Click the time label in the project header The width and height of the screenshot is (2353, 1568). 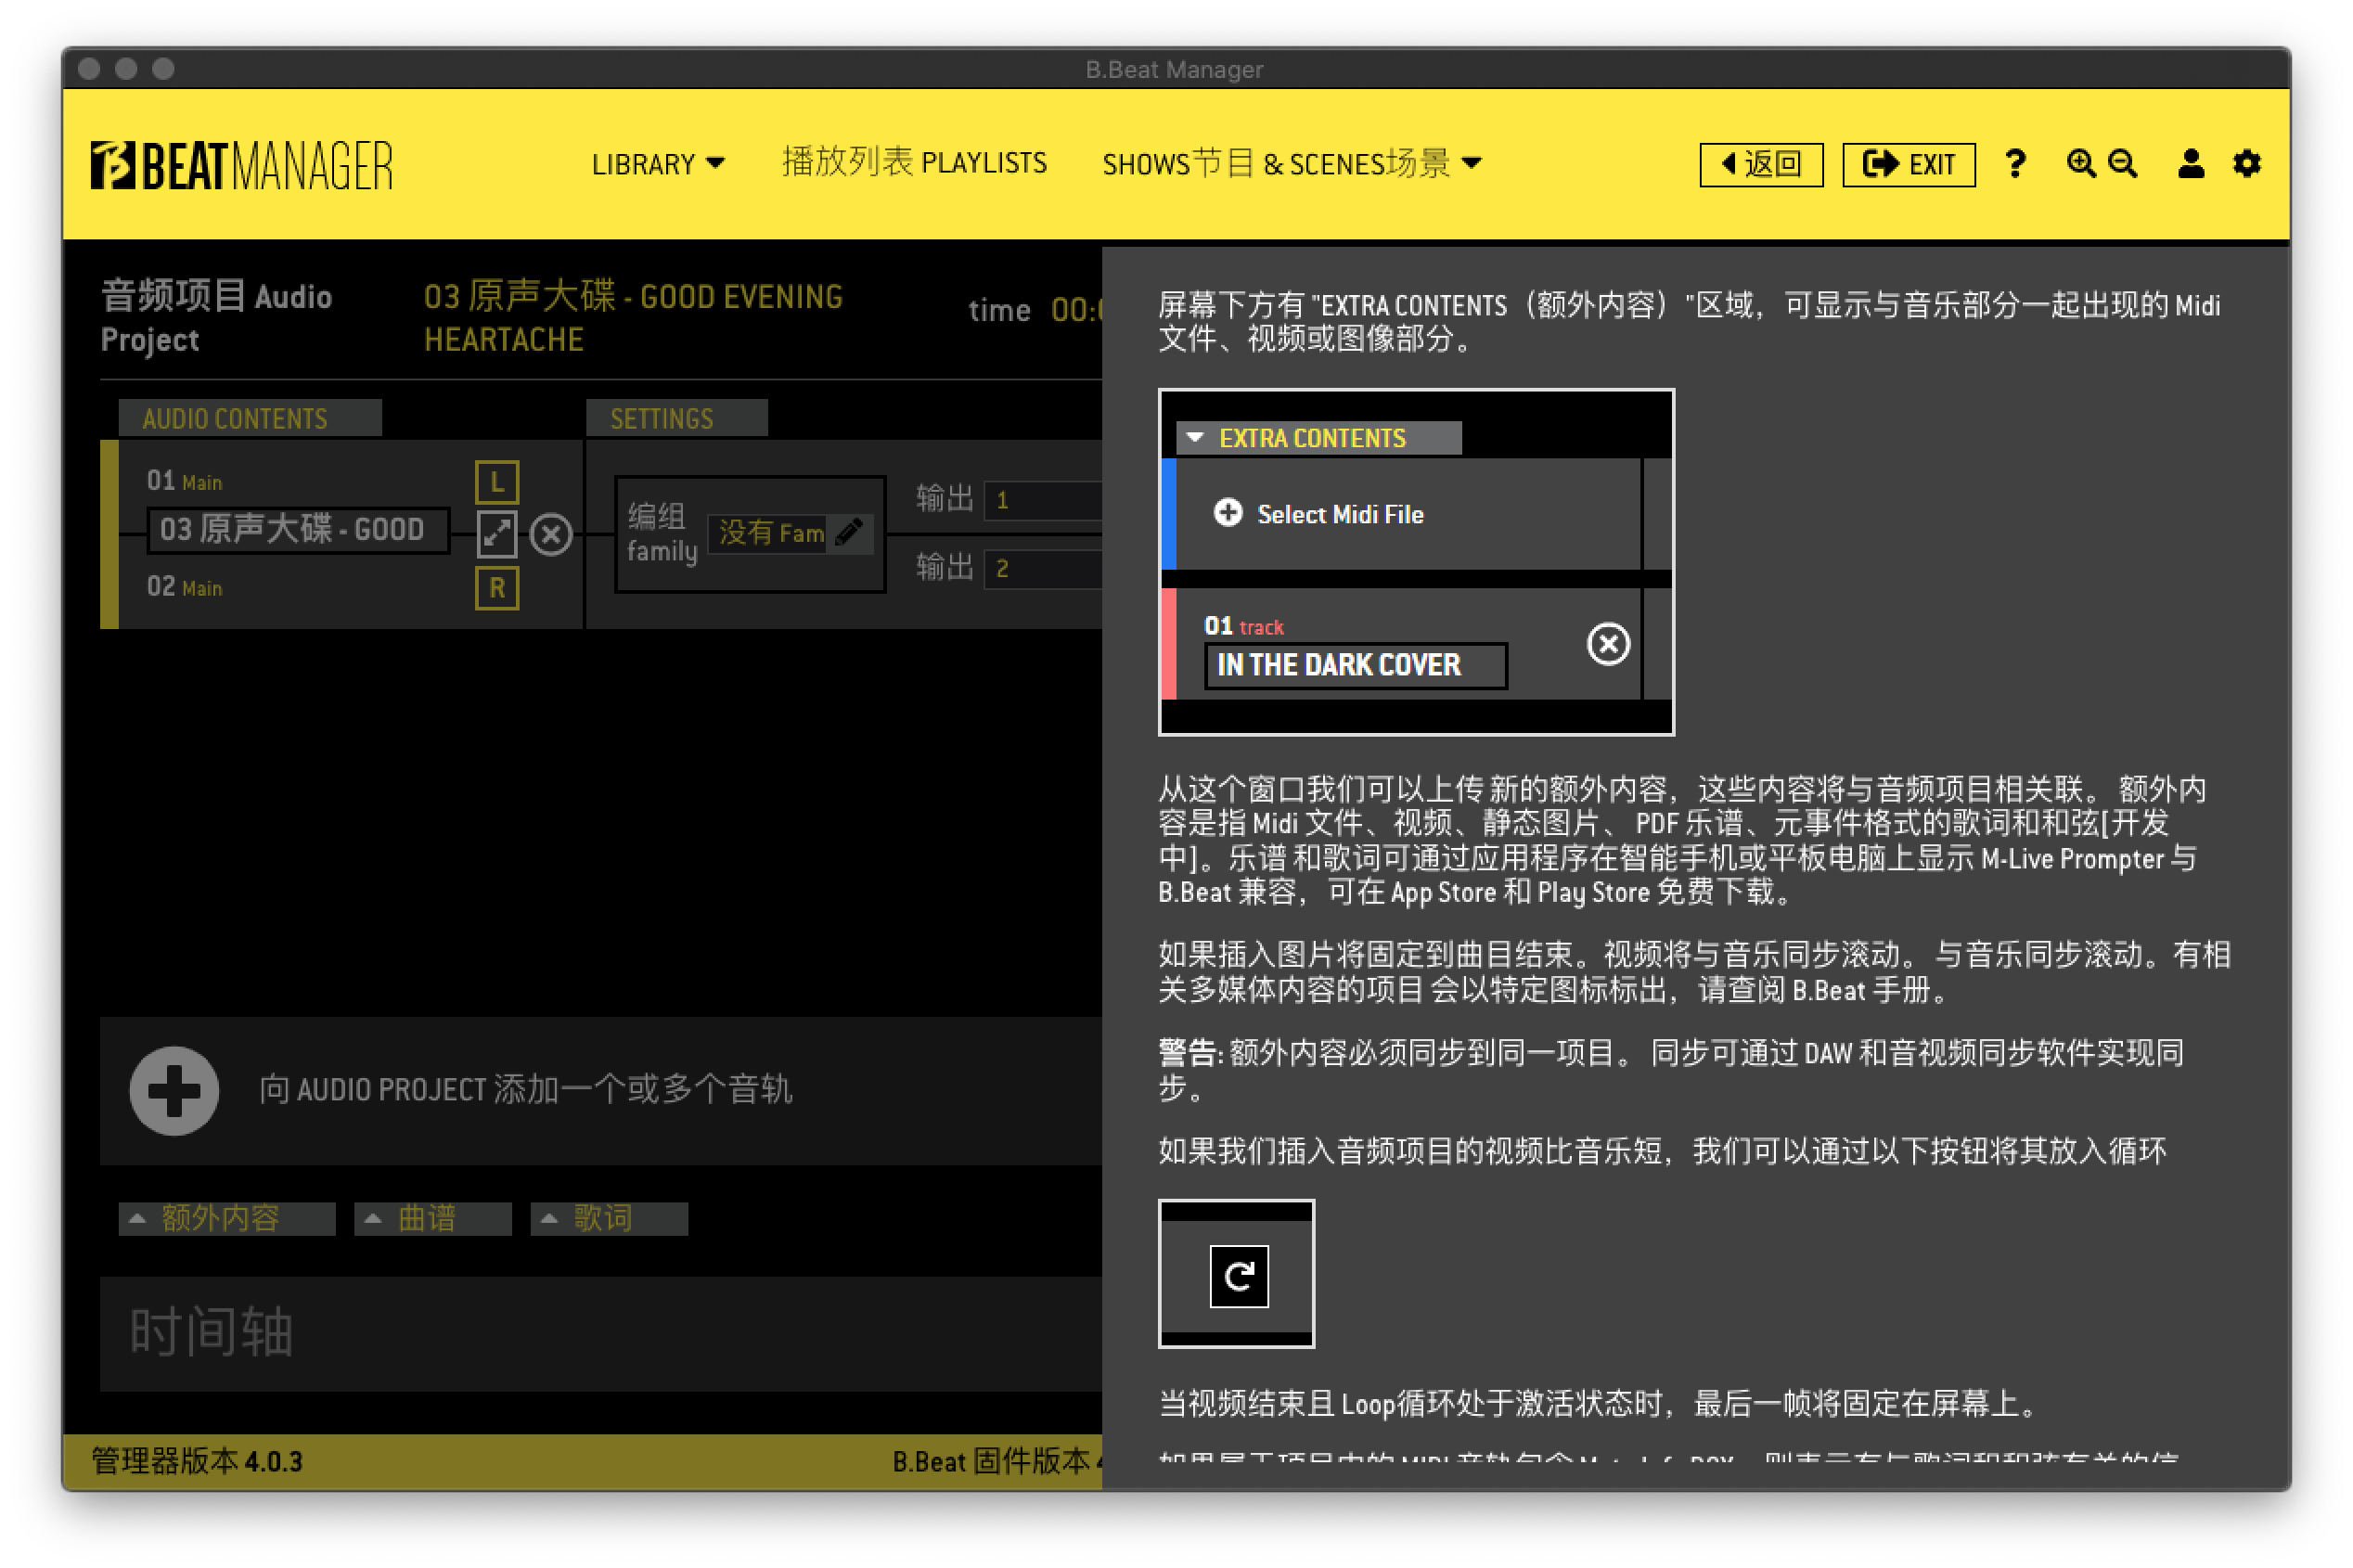(998, 310)
